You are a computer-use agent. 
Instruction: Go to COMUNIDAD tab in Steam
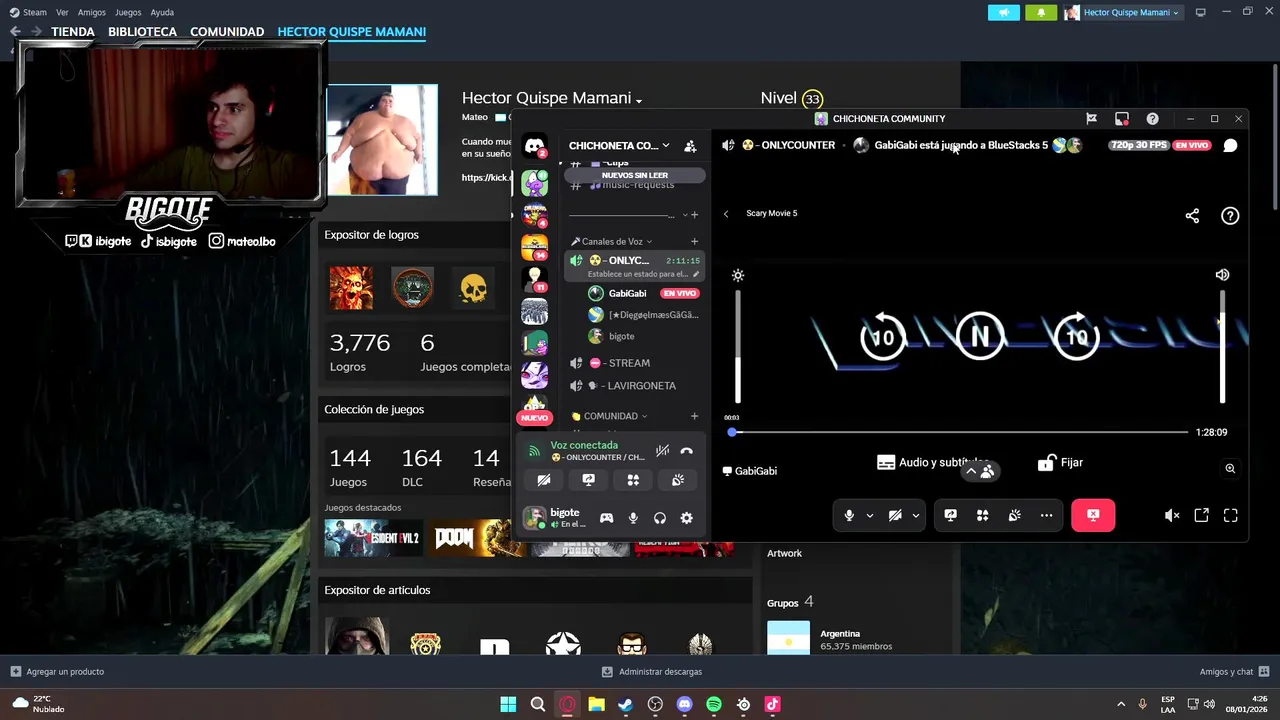pyautogui.click(x=227, y=32)
